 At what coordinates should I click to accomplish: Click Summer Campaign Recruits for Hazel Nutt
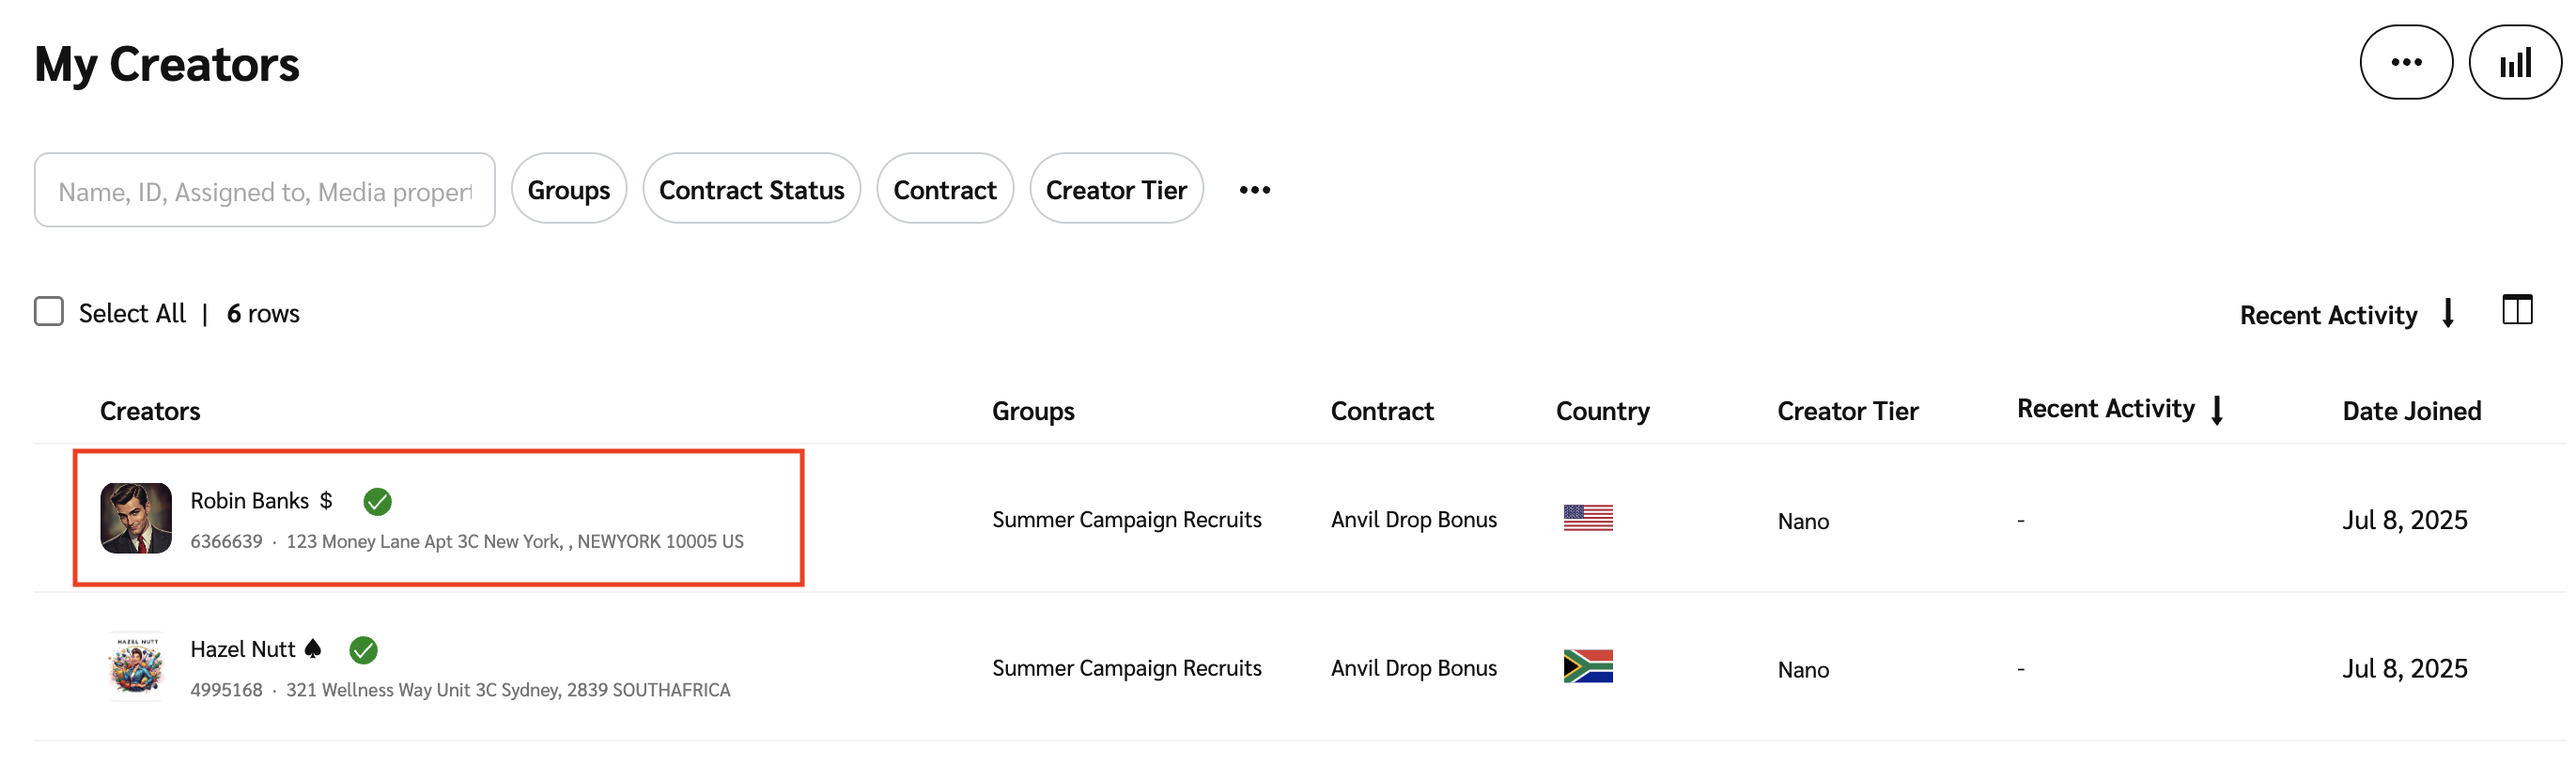(x=1127, y=668)
